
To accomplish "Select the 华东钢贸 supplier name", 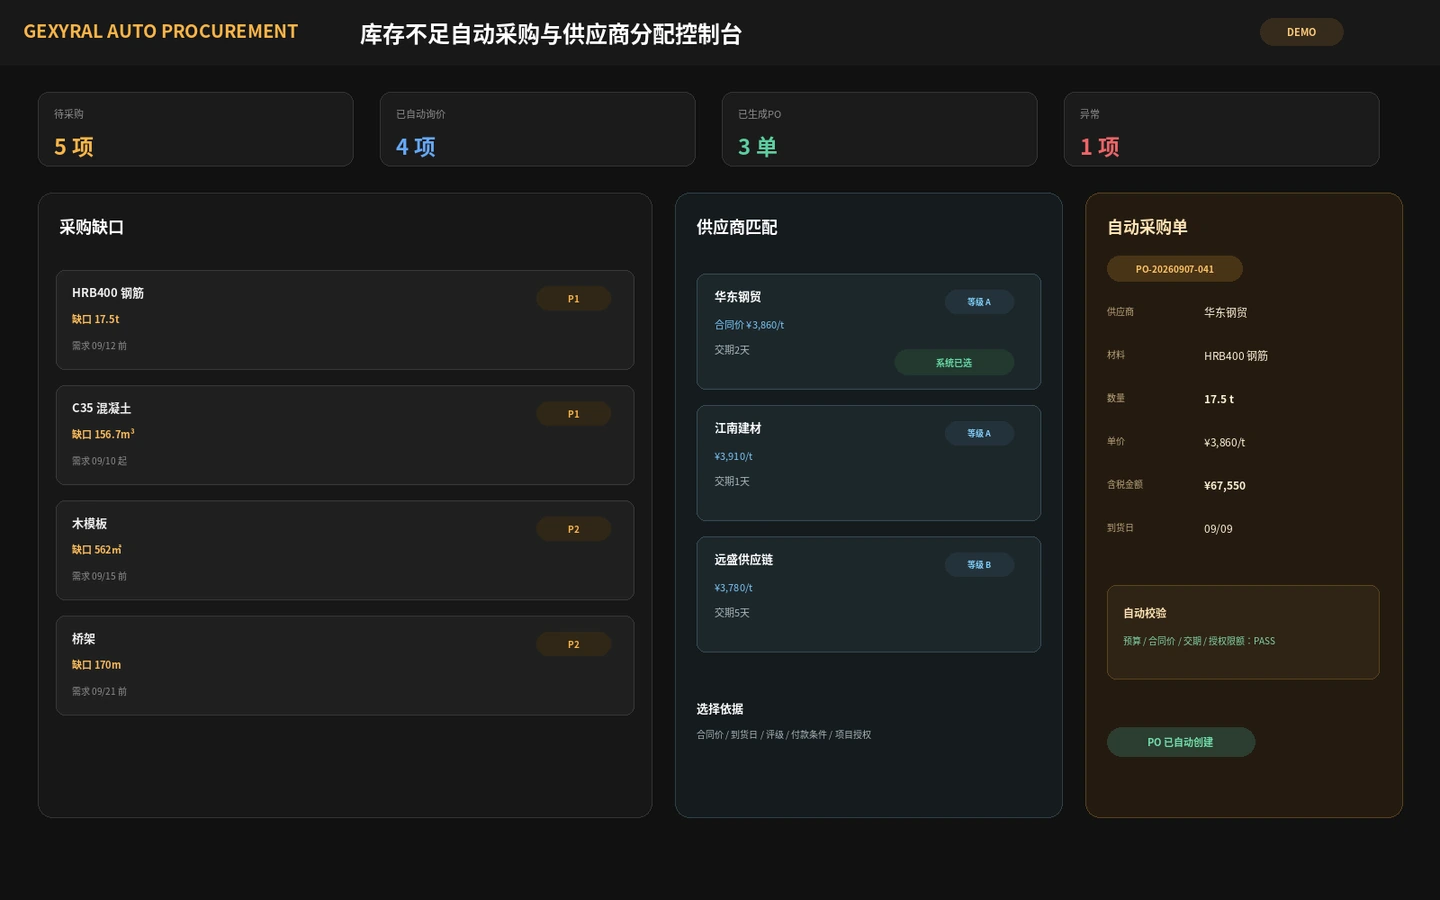I will 738,297.
